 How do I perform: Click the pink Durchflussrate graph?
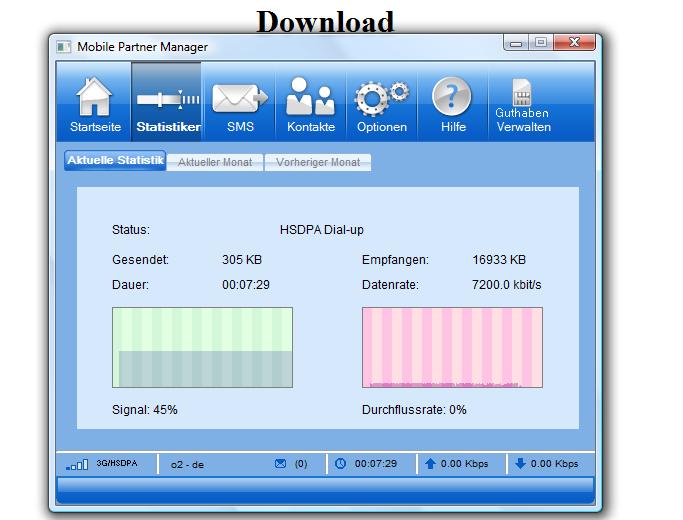[452, 347]
